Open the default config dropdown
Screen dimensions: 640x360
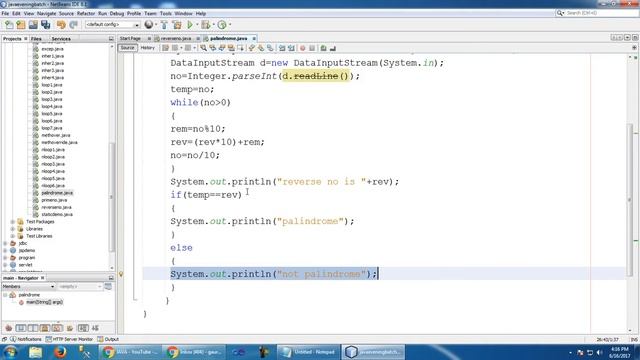point(112,25)
